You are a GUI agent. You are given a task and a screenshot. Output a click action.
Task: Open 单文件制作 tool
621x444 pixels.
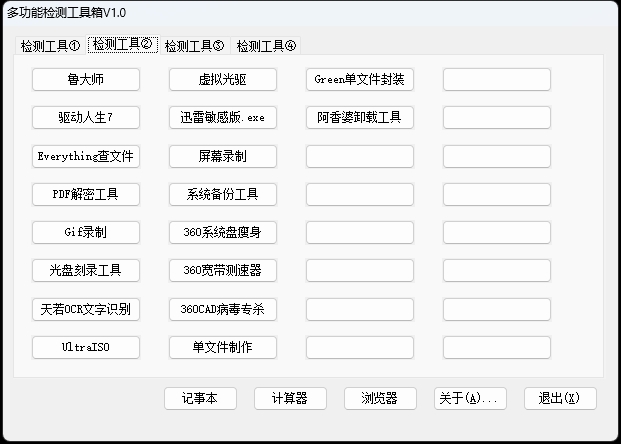[x=223, y=347]
